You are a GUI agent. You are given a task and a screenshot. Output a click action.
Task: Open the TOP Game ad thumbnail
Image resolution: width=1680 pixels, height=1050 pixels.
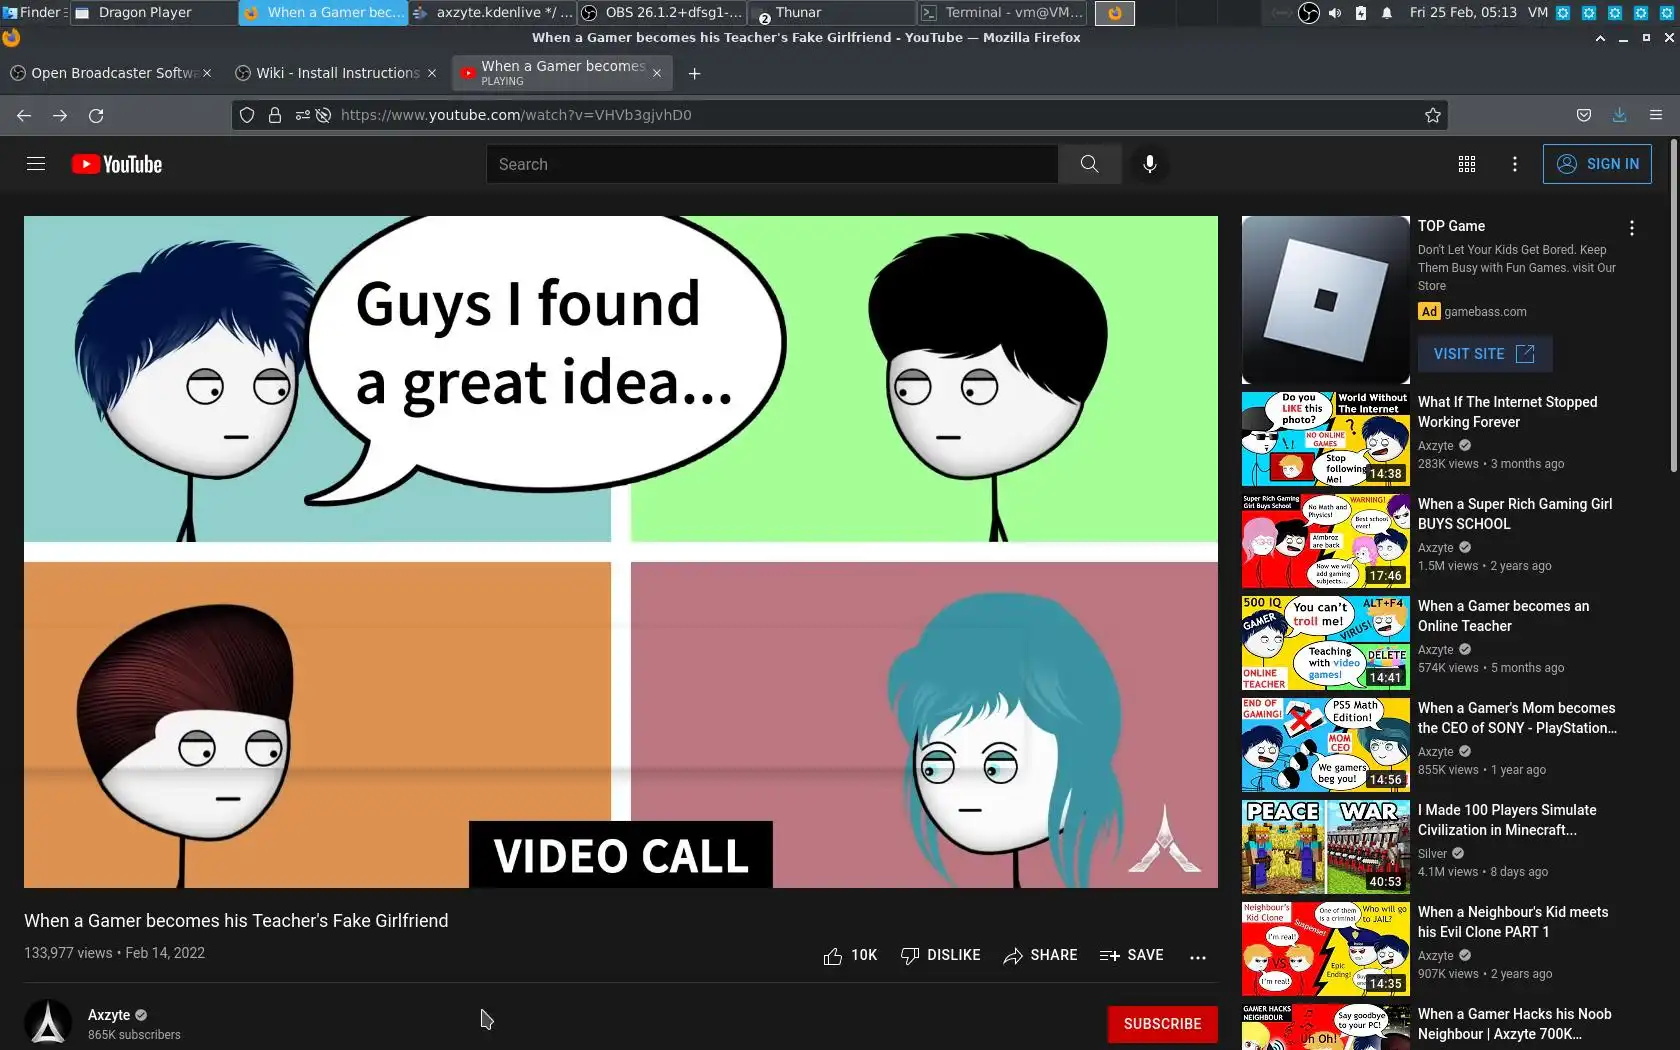tap(1326, 300)
